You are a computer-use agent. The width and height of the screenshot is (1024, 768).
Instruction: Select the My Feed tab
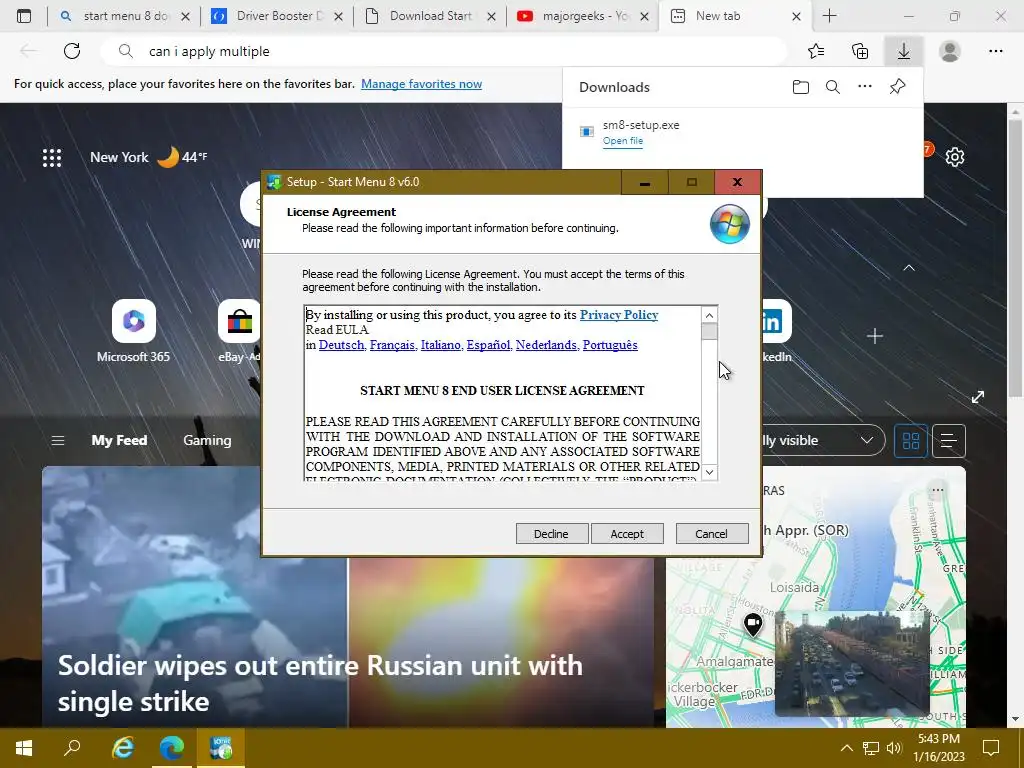(119, 440)
